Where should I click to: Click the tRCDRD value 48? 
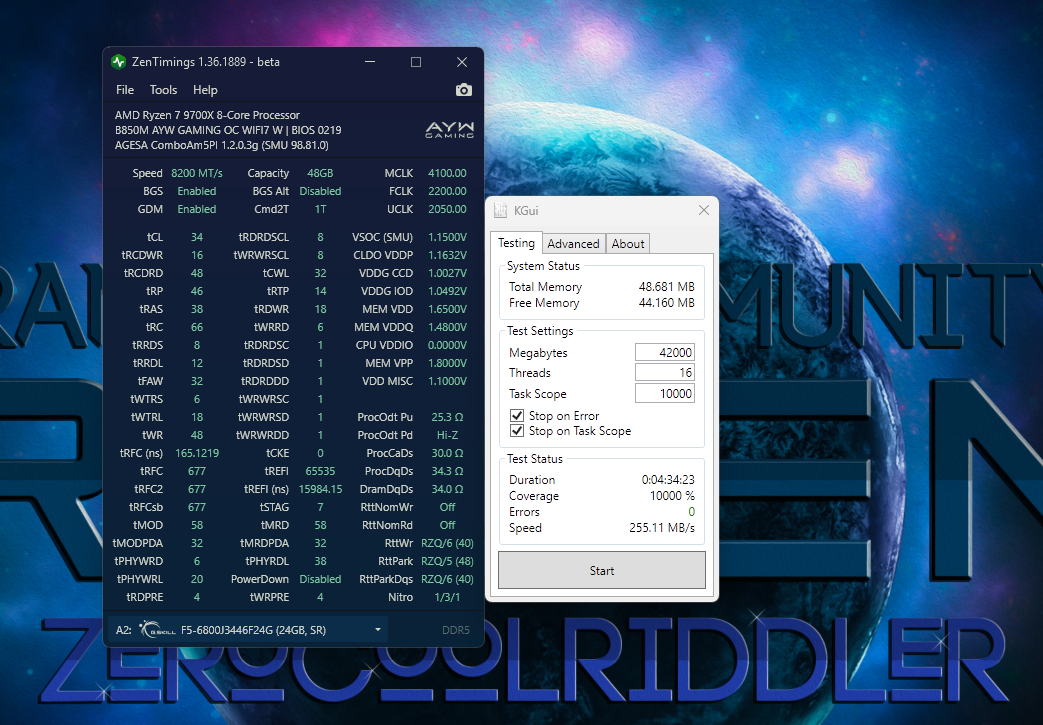click(197, 273)
